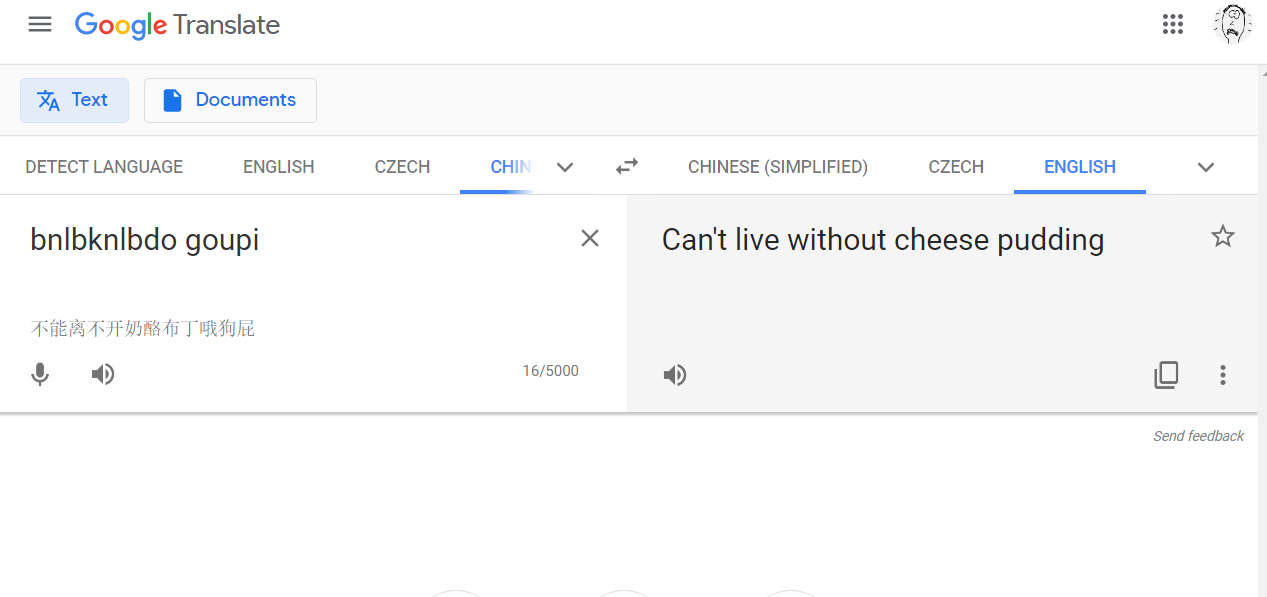This screenshot has width=1267, height=597.
Task: Expand target language list
Action: coord(1206,167)
